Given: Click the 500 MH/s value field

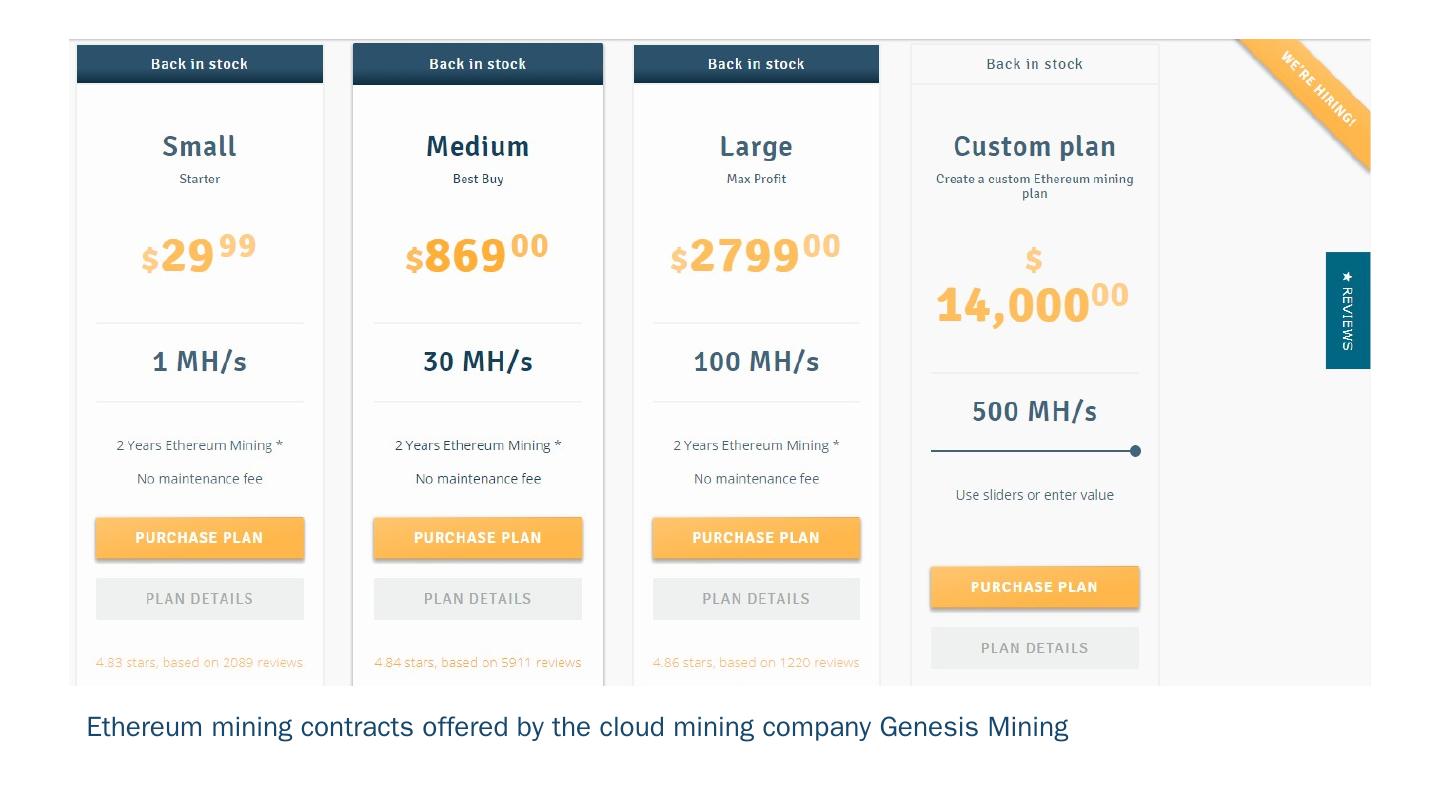Looking at the screenshot, I should pos(1034,411).
